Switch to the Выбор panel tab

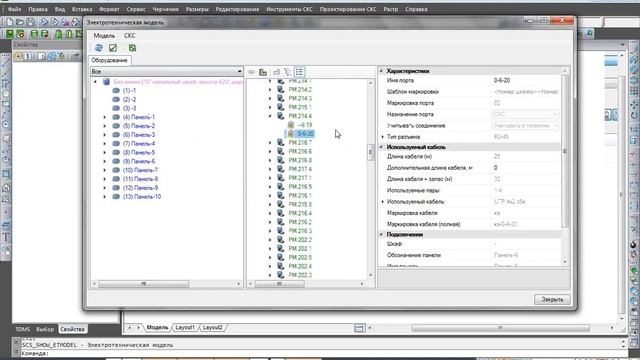pos(45,329)
